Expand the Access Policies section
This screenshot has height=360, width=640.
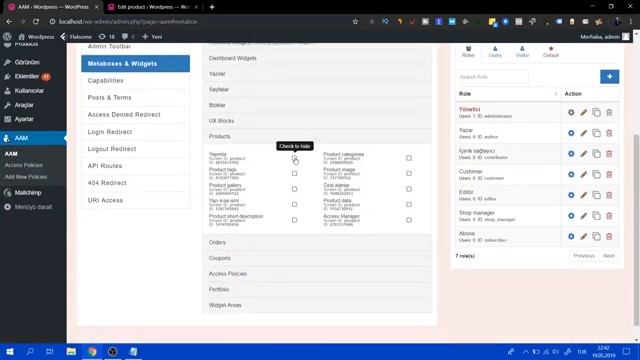click(317, 274)
